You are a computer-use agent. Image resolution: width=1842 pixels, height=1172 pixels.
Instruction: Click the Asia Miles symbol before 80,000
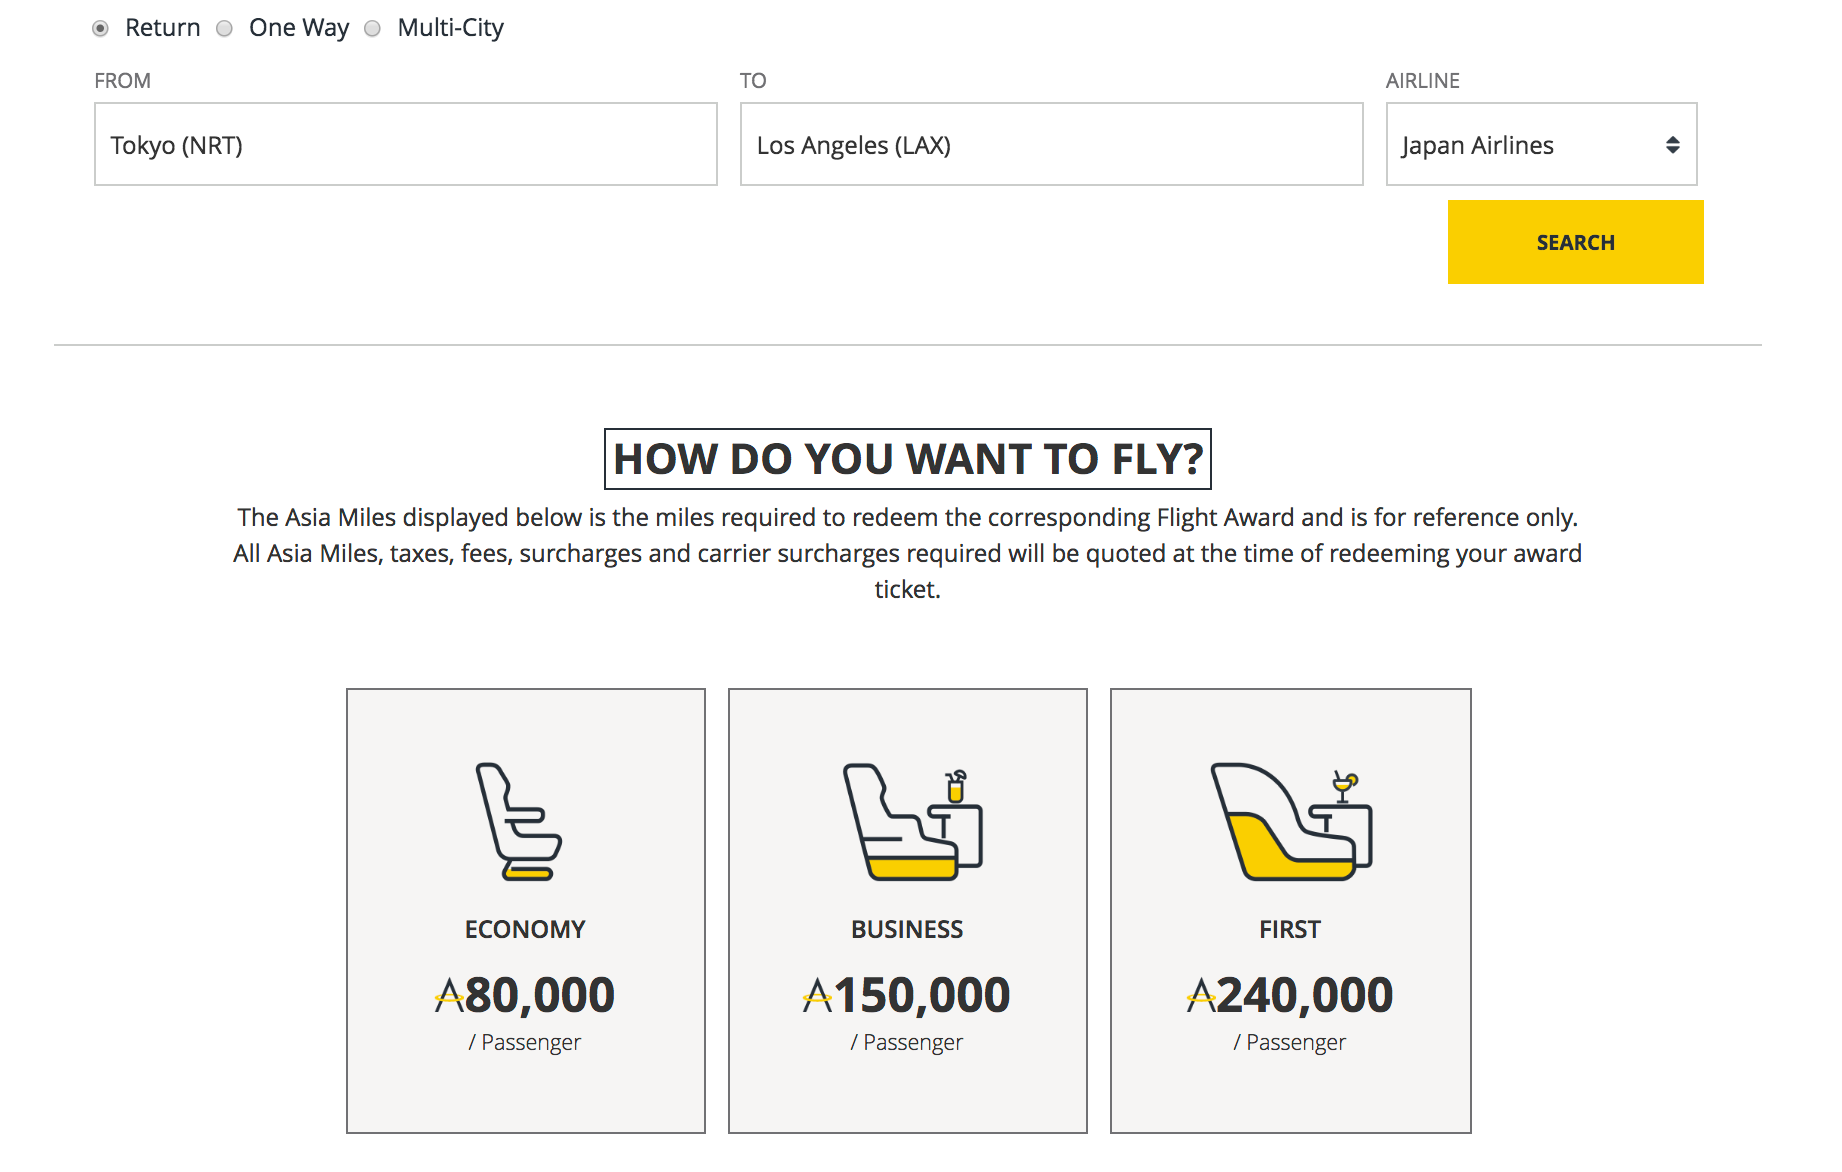tap(449, 995)
